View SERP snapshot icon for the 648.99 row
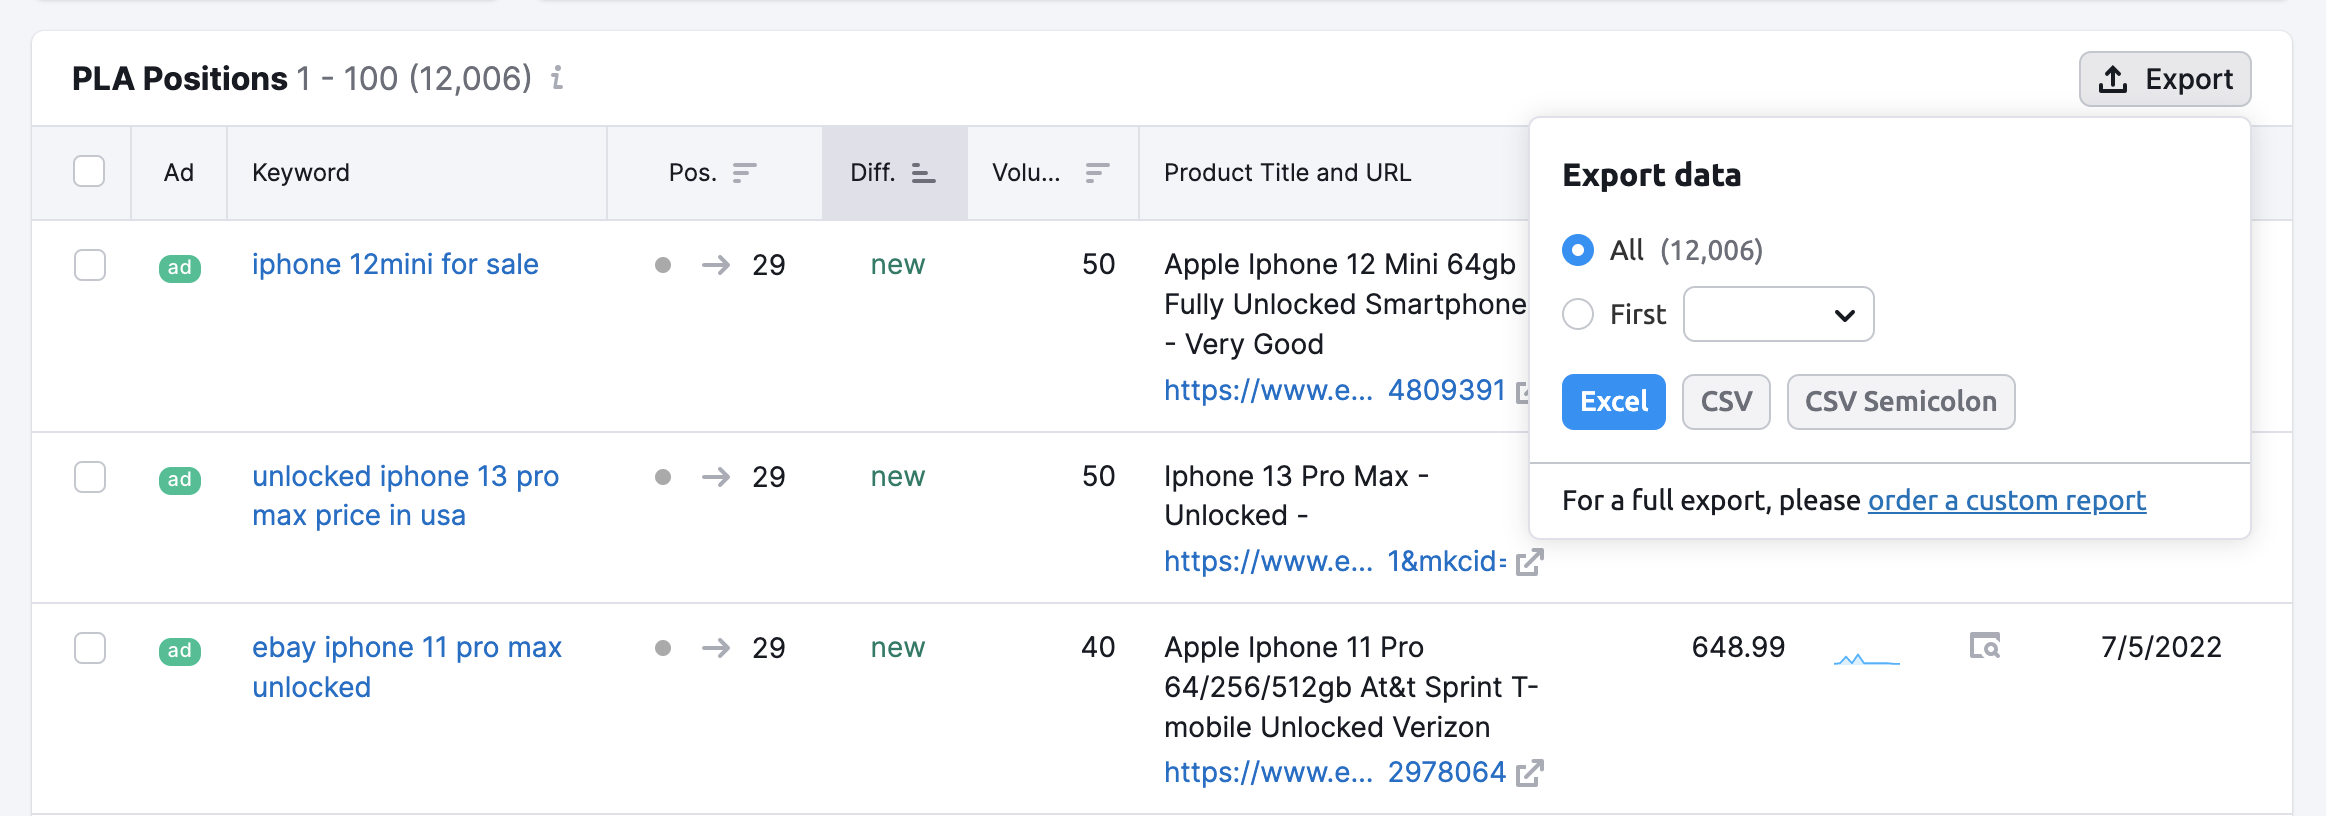Viewport: 2326px width, 816px height. [1984, 647]
